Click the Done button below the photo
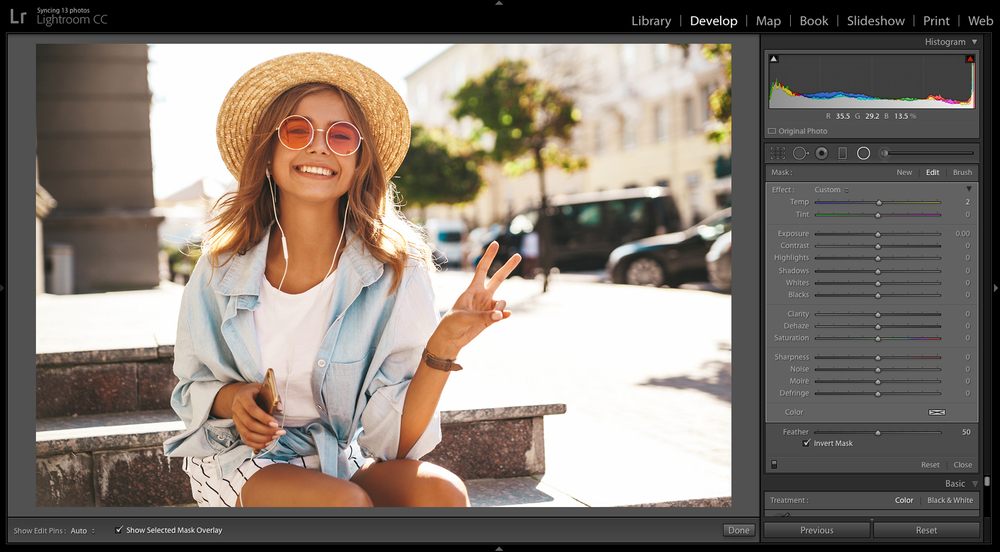Image resolution: width=1000 pixels, height=552 pixels. tap(738, 530)
